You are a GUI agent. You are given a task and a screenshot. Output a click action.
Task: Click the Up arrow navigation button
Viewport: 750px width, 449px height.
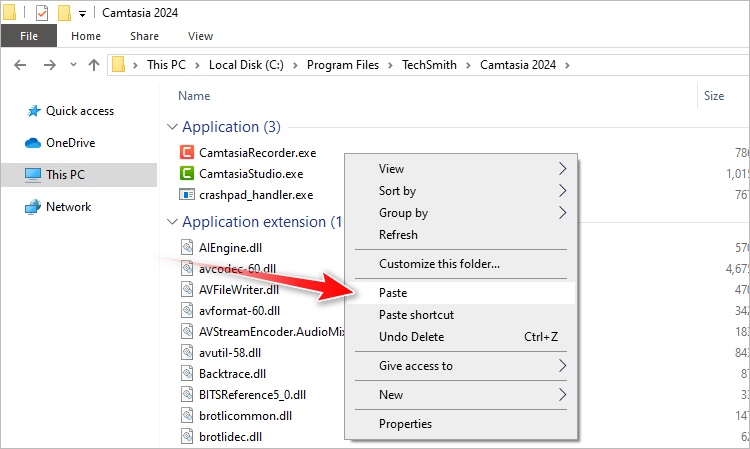(x=94, y=65)
